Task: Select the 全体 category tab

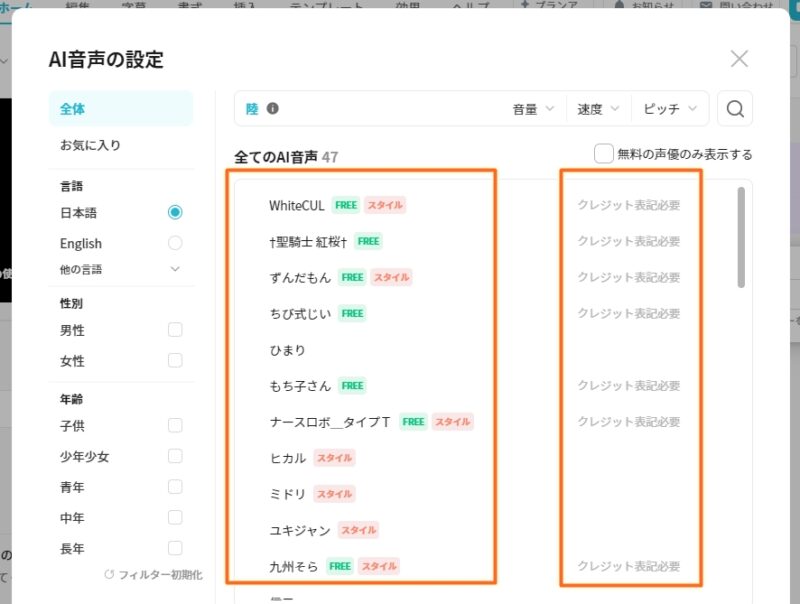Action: click(x=121, y=109)
